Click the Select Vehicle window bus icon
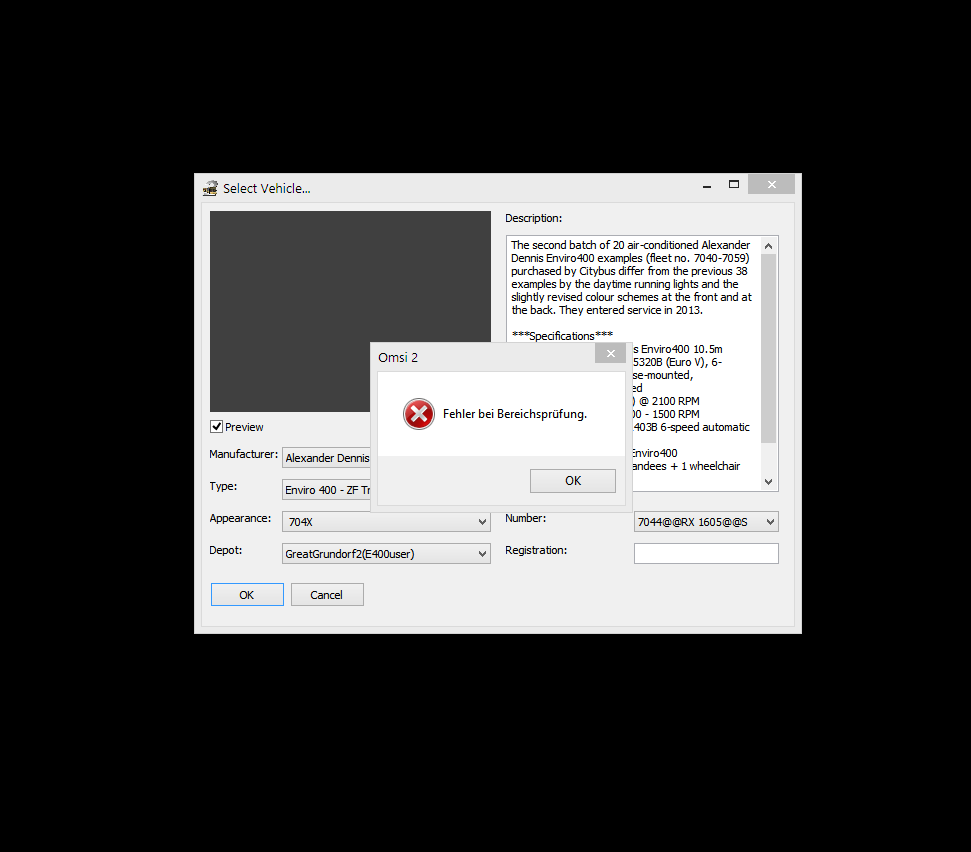 click(x=211, y=188)
